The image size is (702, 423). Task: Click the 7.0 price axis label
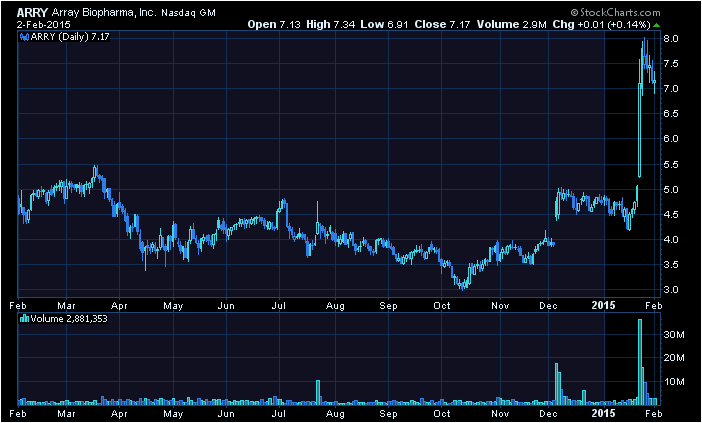pos(672,89)
